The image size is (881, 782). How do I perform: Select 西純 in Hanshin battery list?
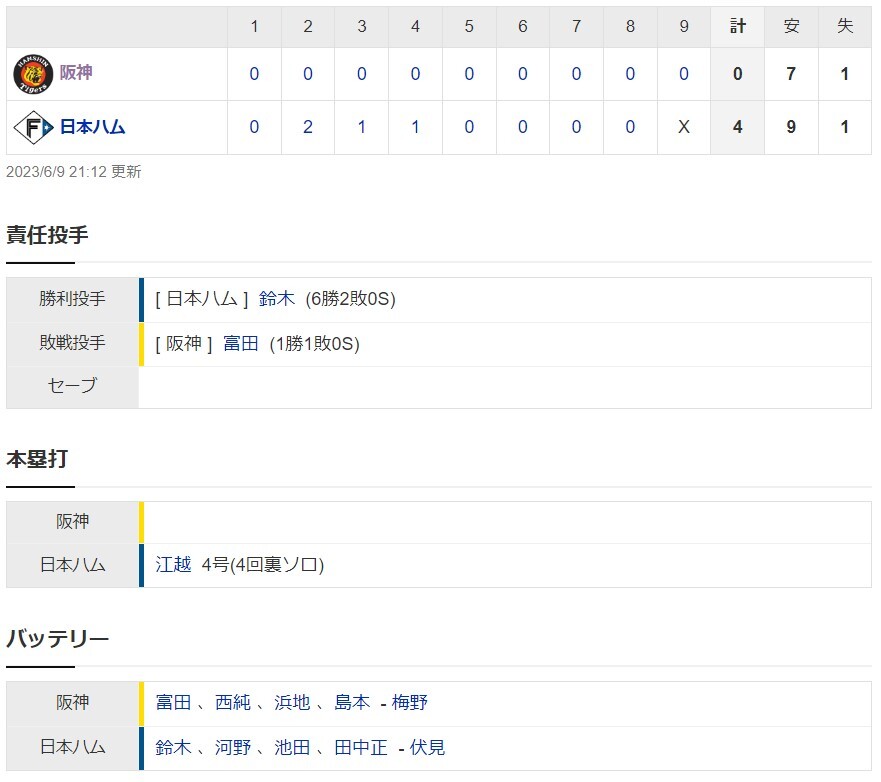(x=233, y=703)
